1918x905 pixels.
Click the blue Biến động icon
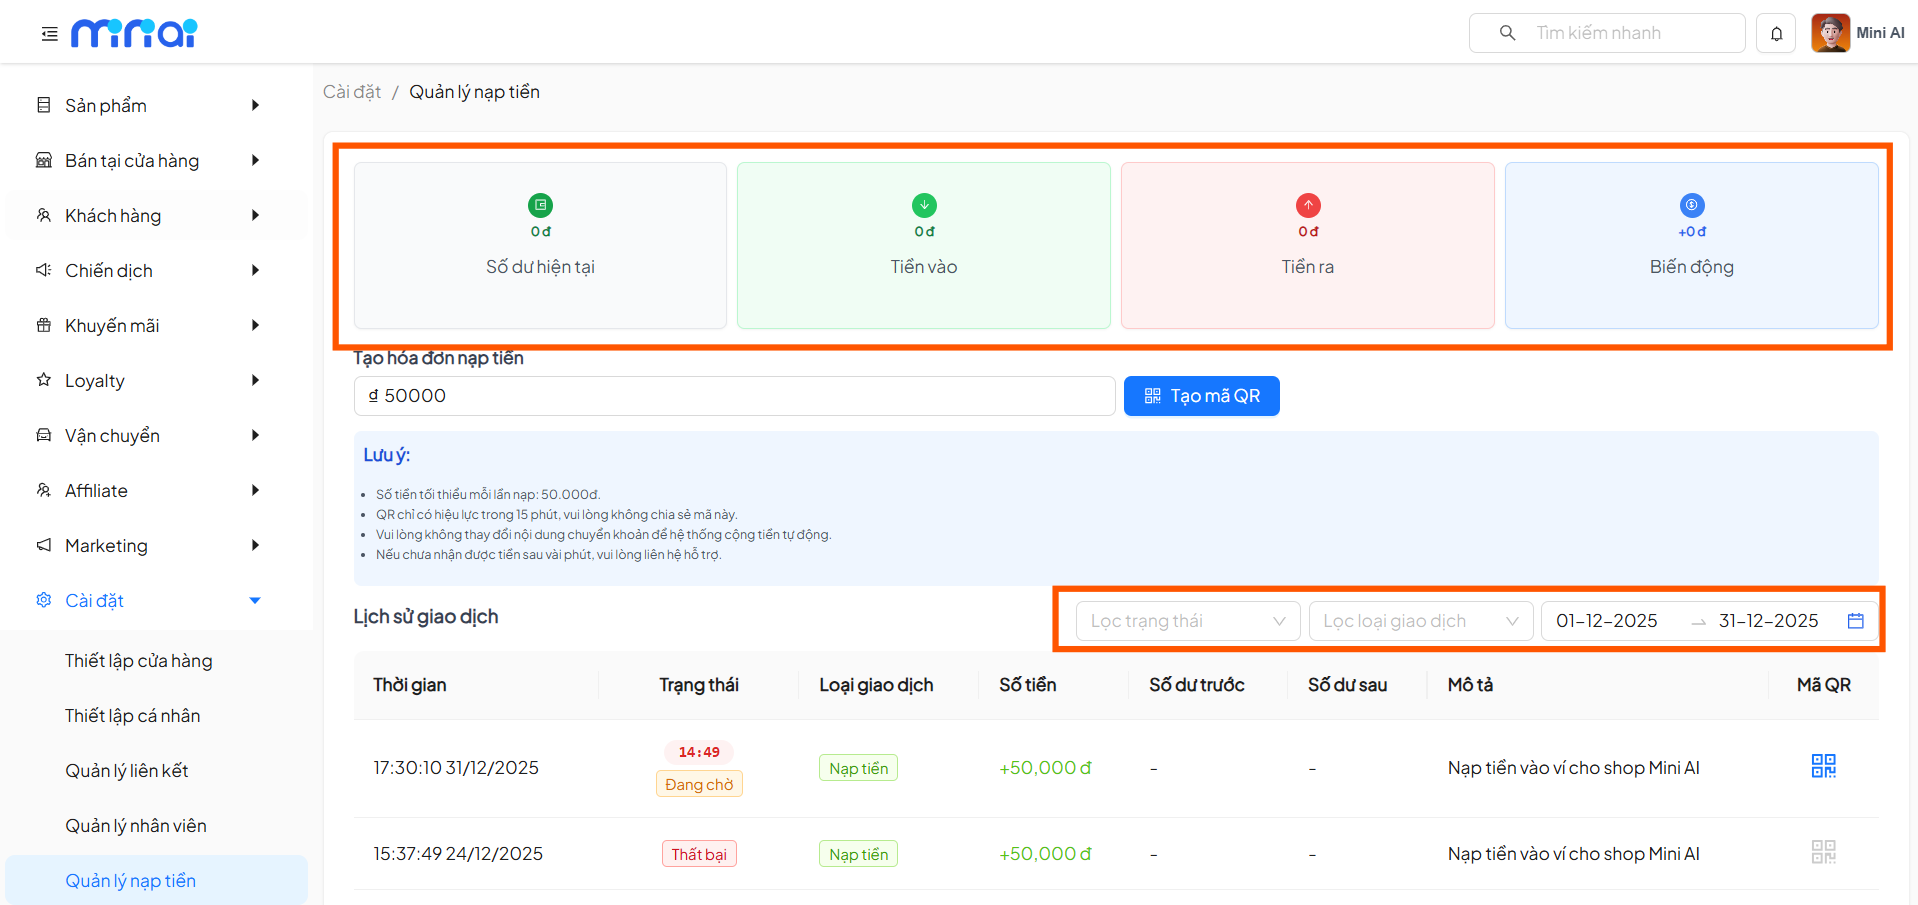point(1691,205)
